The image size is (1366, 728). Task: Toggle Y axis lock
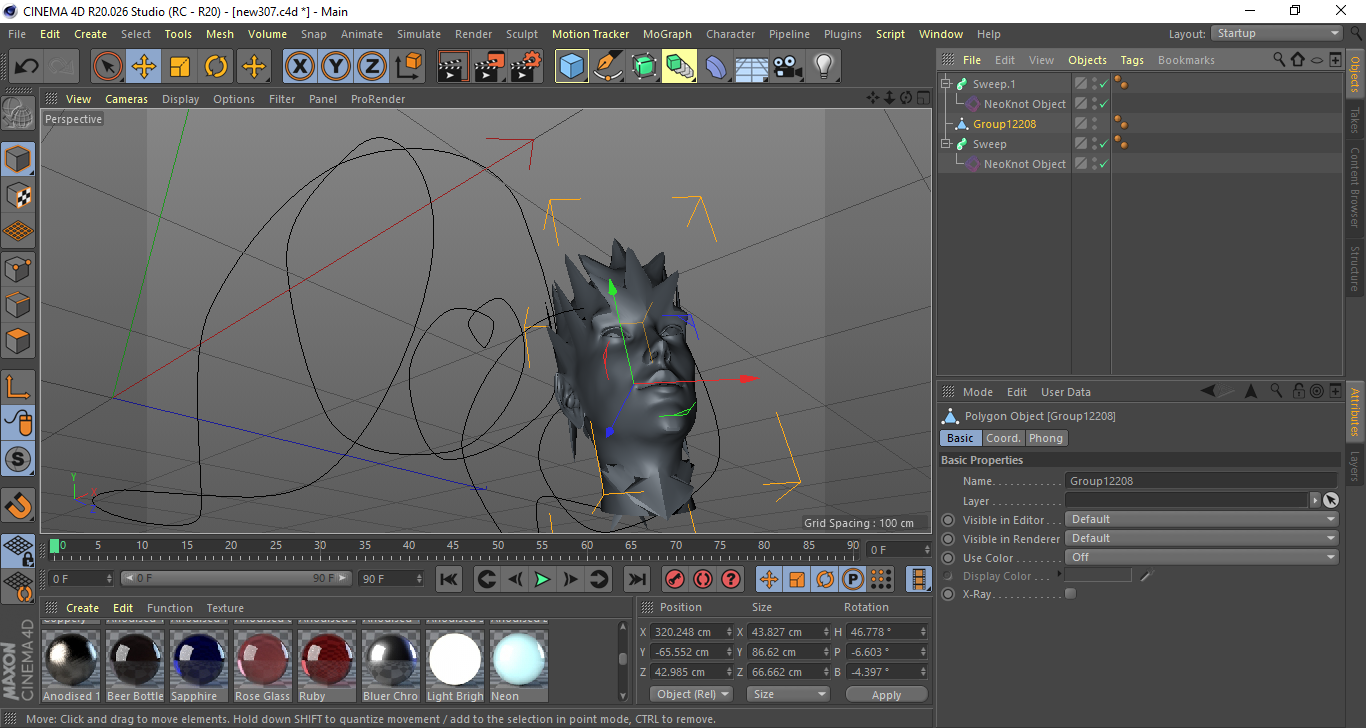(336, 67)
